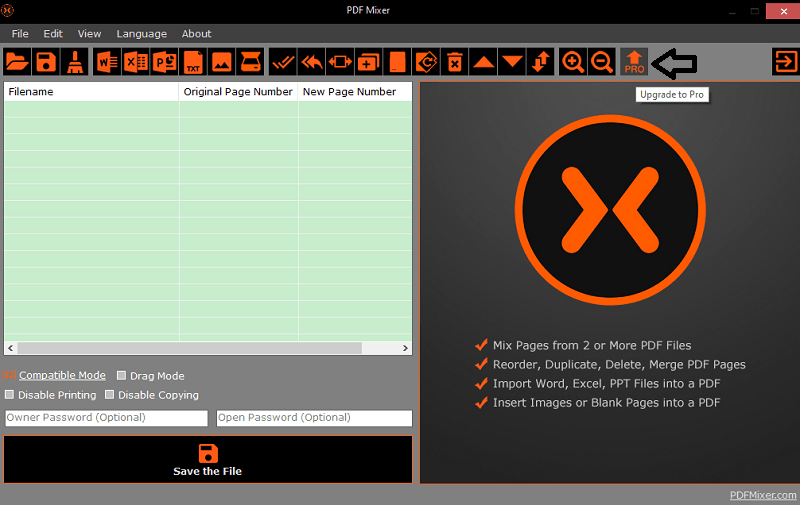Click the Upgrade to Pro icon
800x505 pixels.
pyautogui.click(x=634, y=62)
